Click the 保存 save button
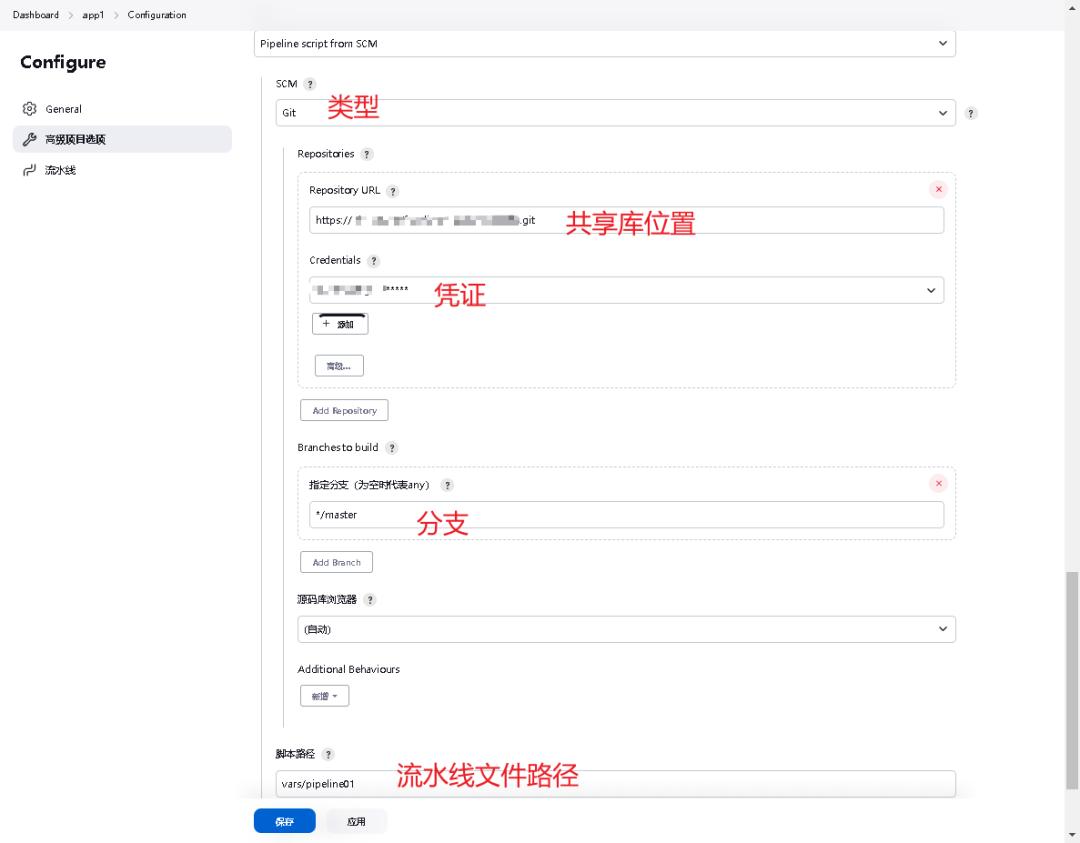This screenshot has width=1080, height=843. pos(284,821)
